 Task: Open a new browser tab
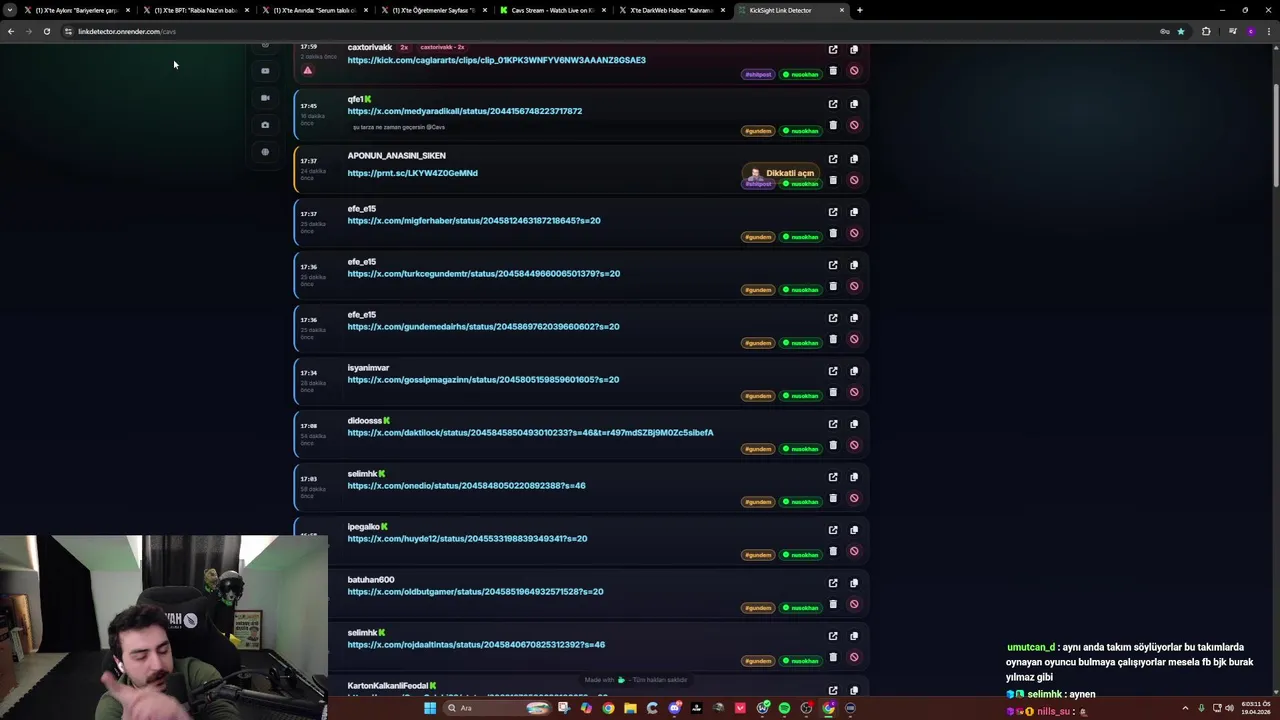pyautogui.click(x=860, y=10)
